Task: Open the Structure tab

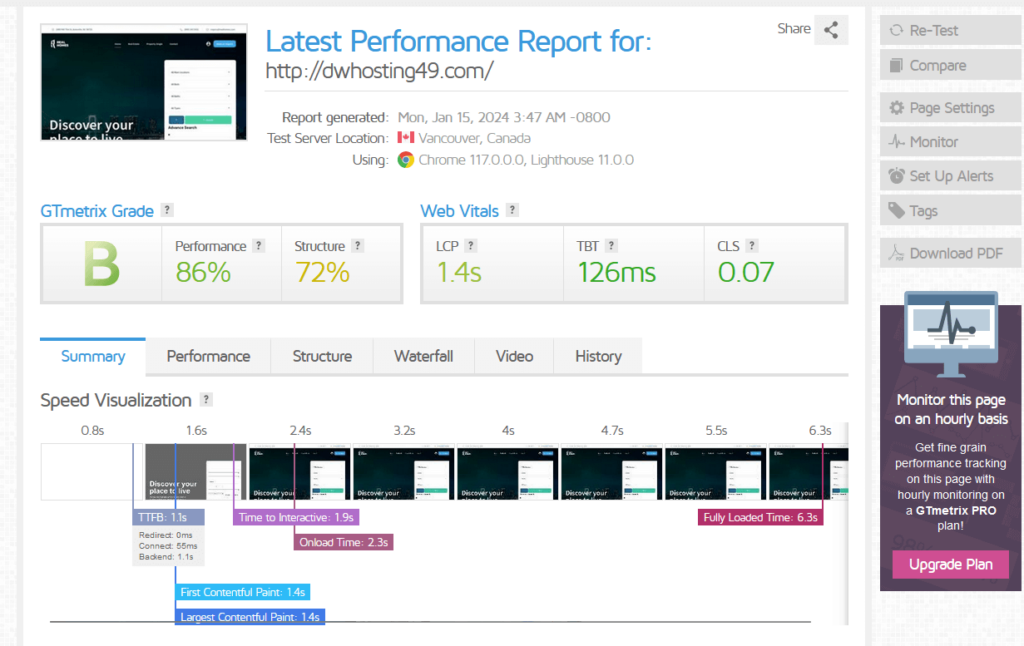Action: pos(321,356)
